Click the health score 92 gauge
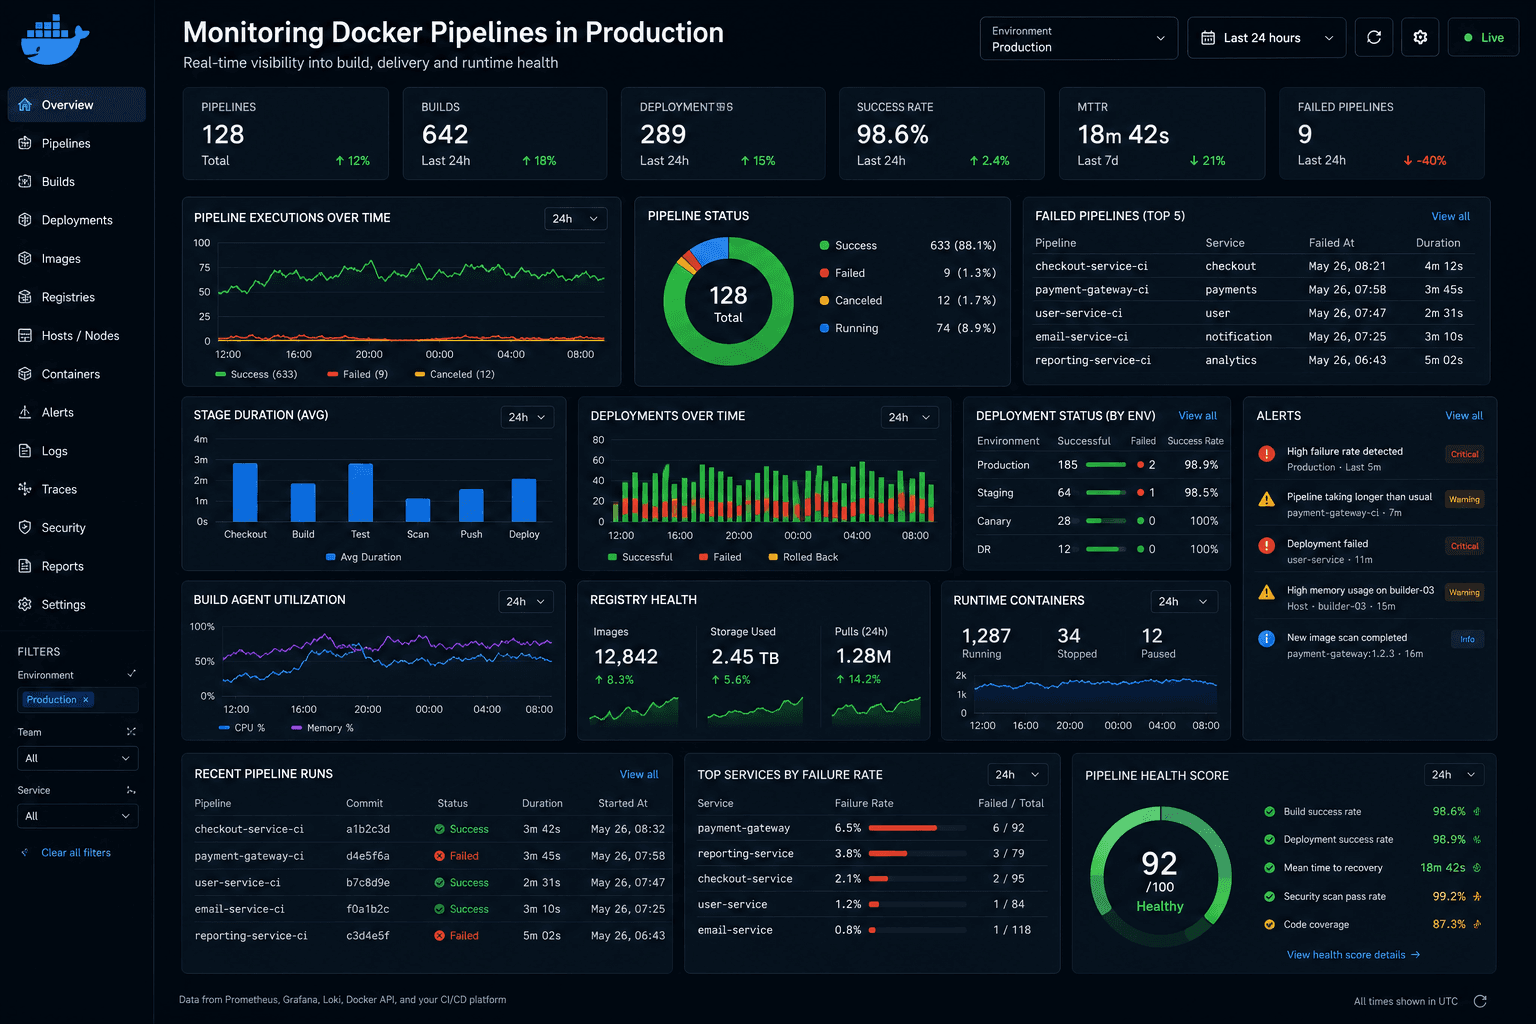1536x1024 pixels. (1160, 877)
